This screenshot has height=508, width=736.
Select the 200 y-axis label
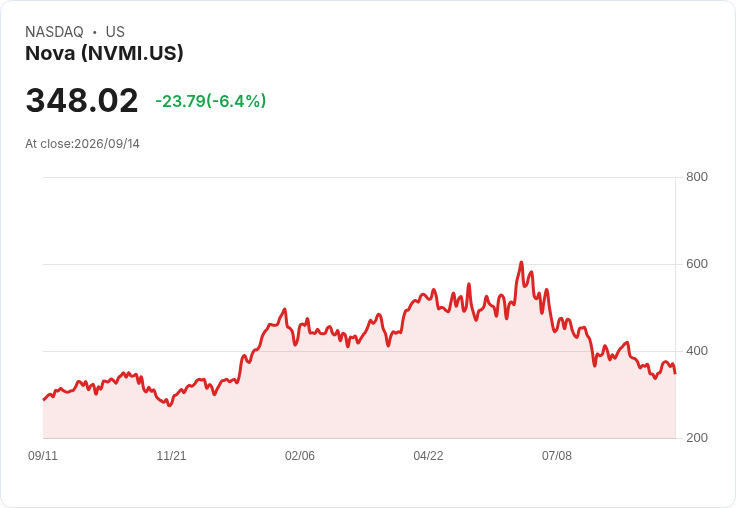pos(697,438)
